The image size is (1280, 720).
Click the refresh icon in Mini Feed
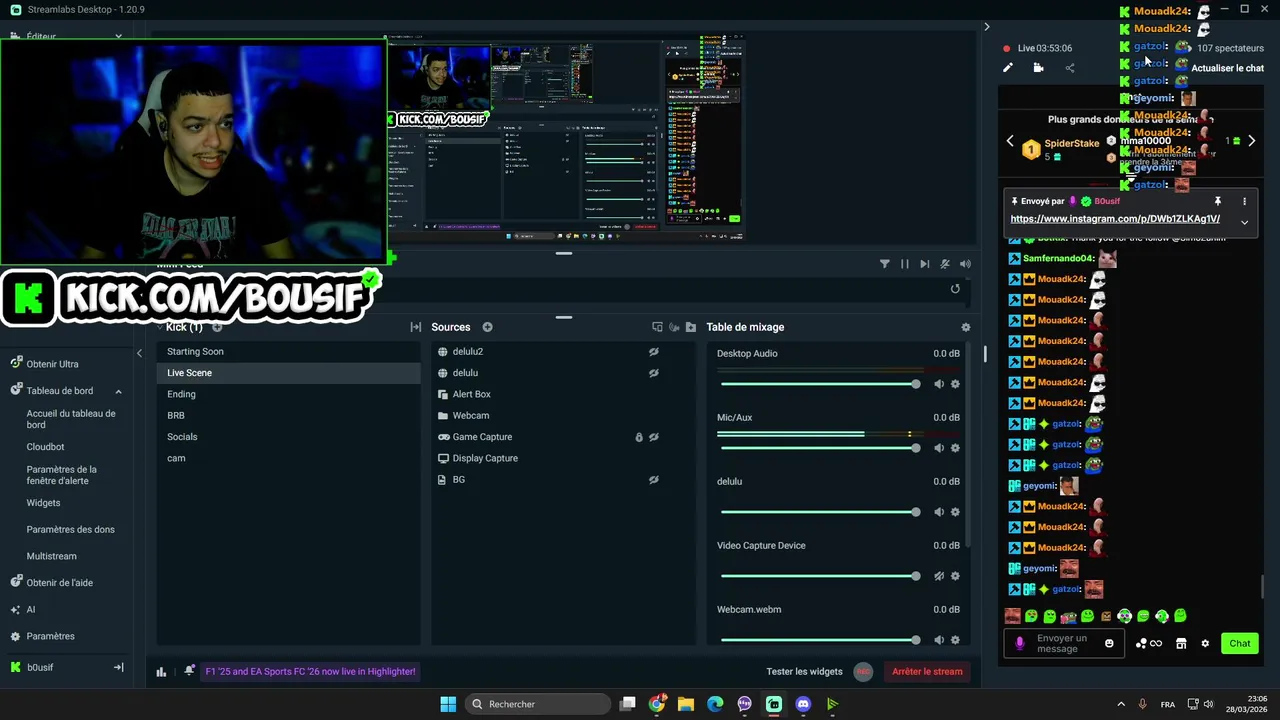[x=955, y=289]
